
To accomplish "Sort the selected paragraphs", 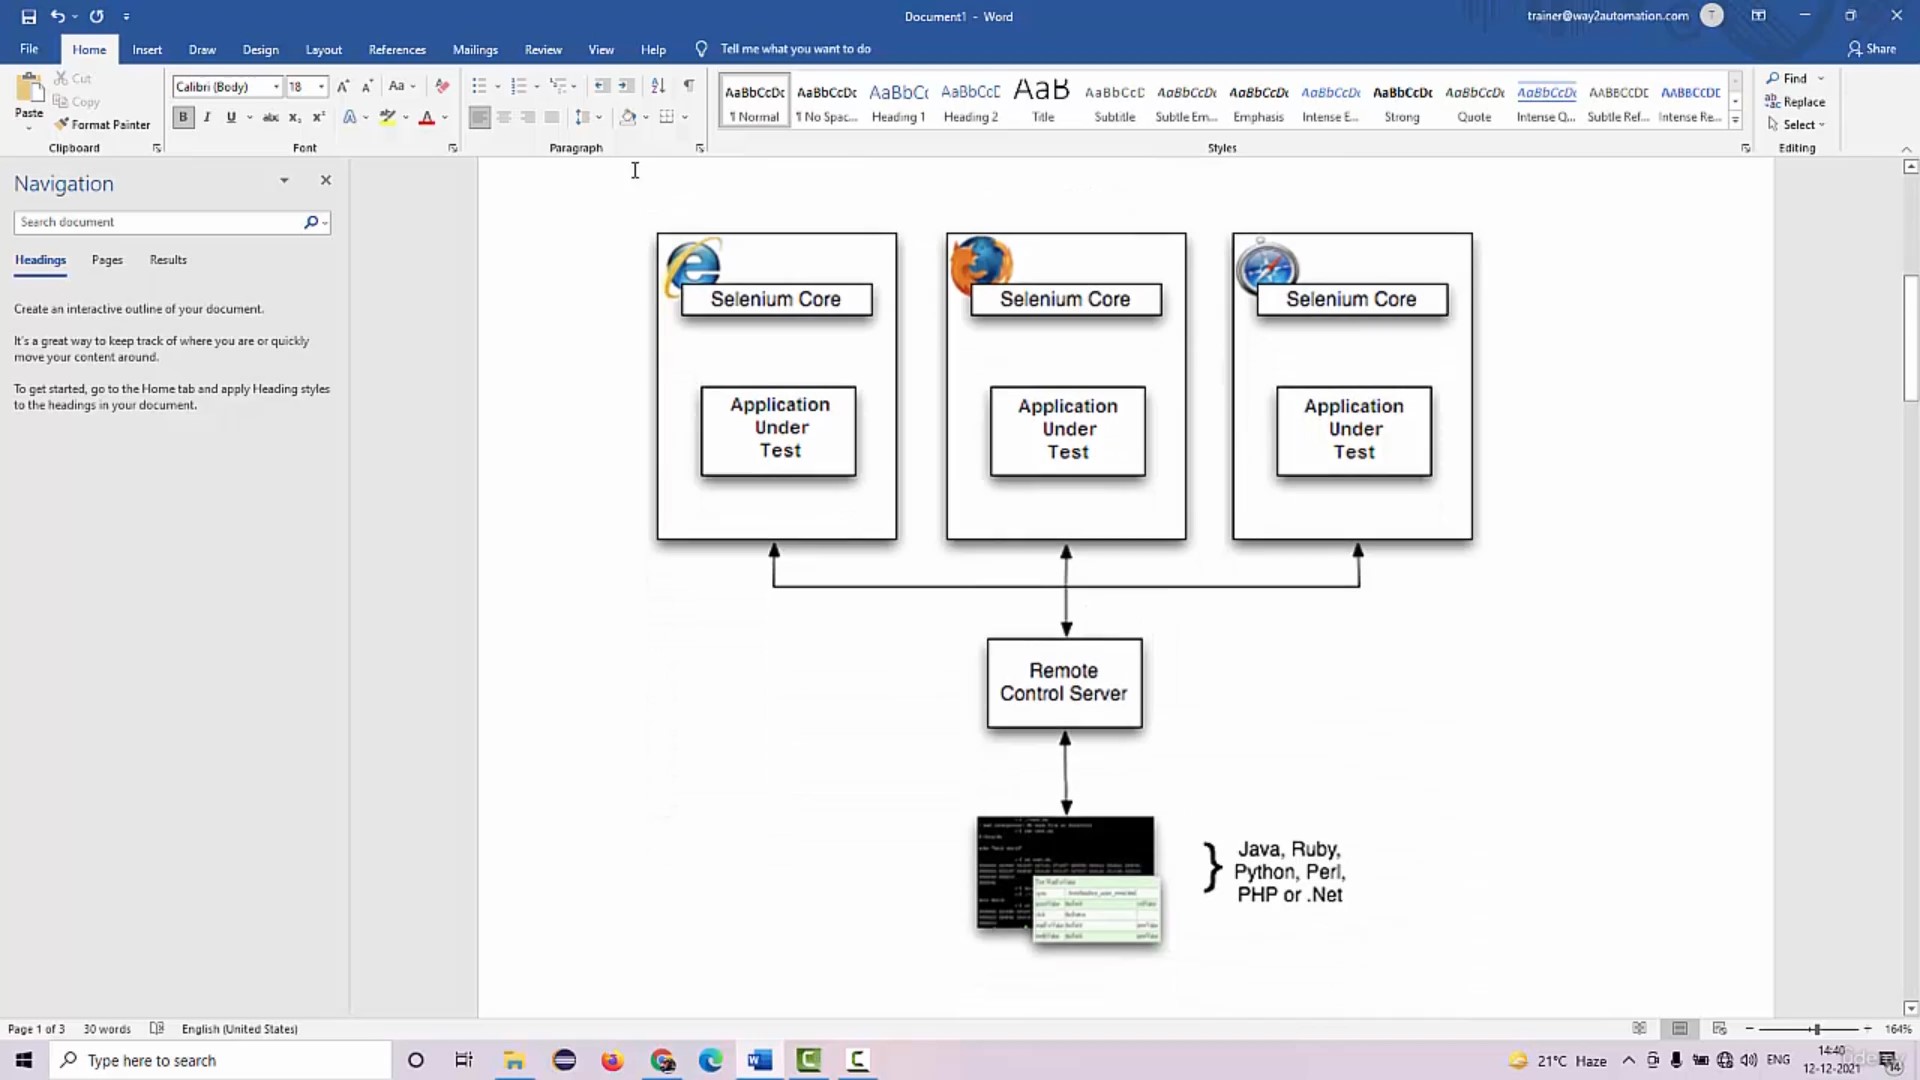I will click(x=658, y=87).
